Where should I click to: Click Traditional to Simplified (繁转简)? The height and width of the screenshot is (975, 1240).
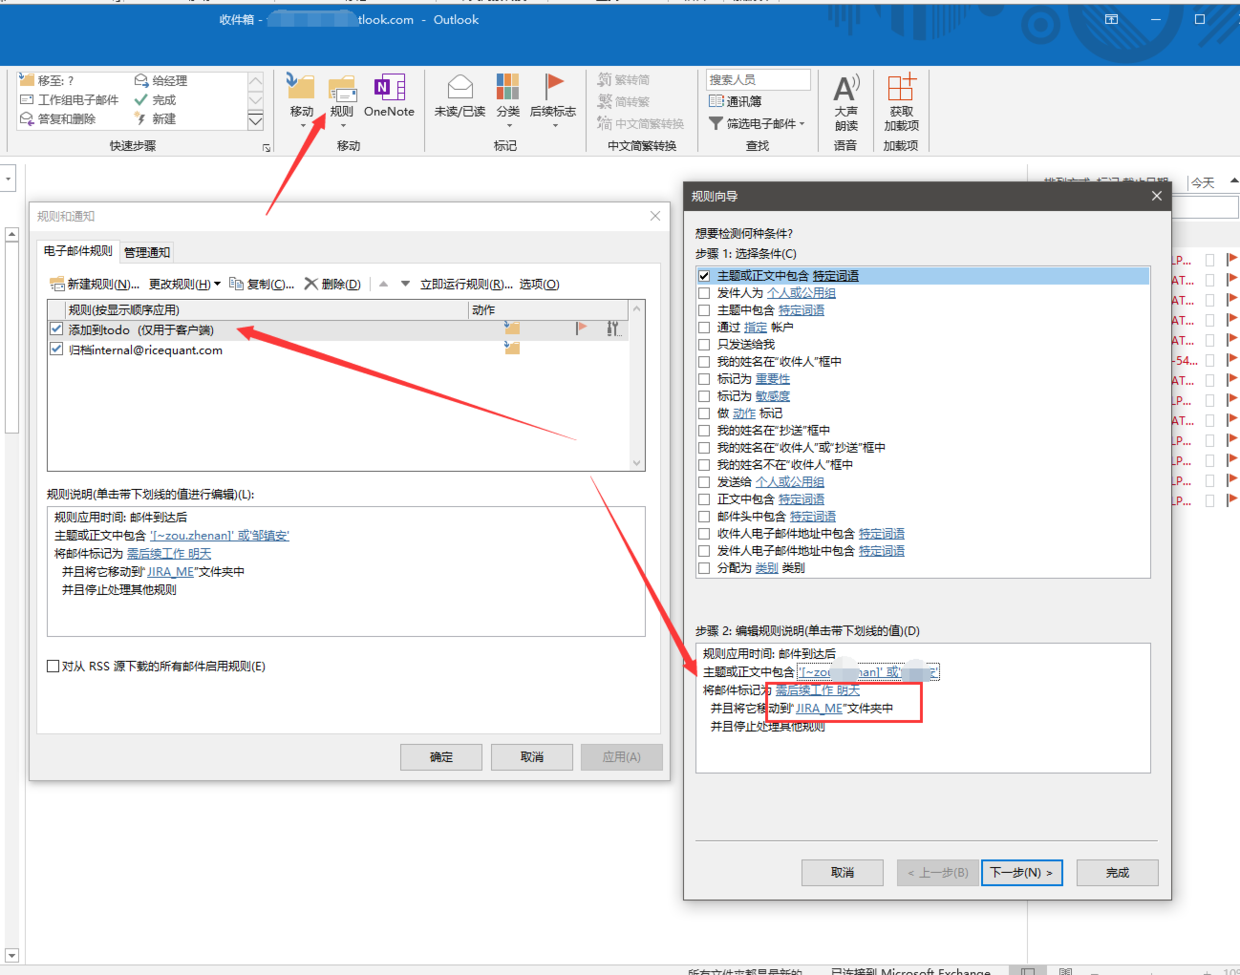[624, 79]
